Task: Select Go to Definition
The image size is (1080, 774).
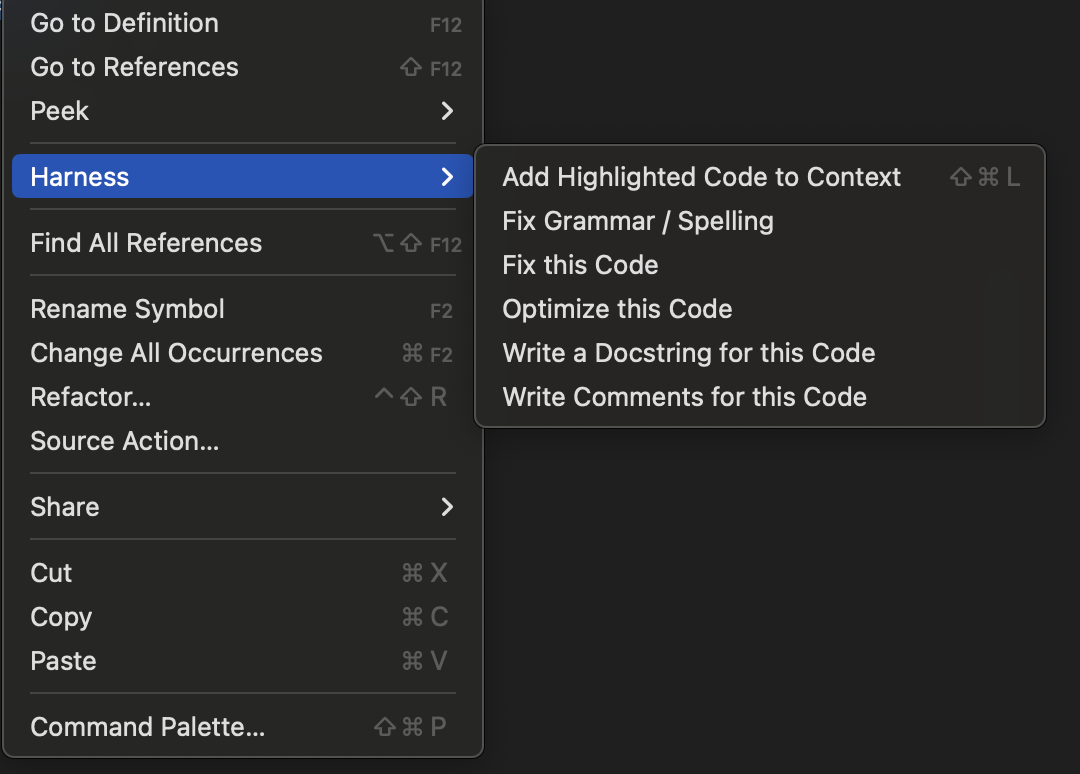Action: point(124,23)
